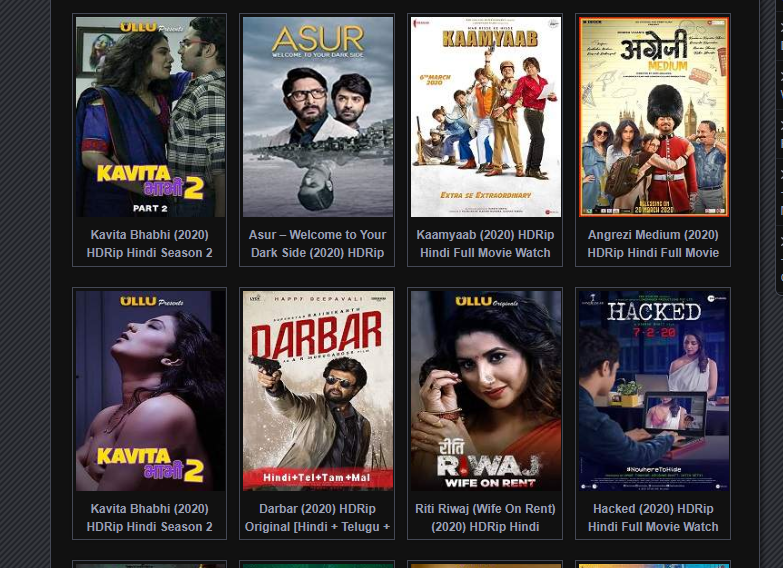783x568 pixels.
Task: Select the purple Kavita Bhabhi 2 poster without Part 2 label
Action: pos(150,391)
